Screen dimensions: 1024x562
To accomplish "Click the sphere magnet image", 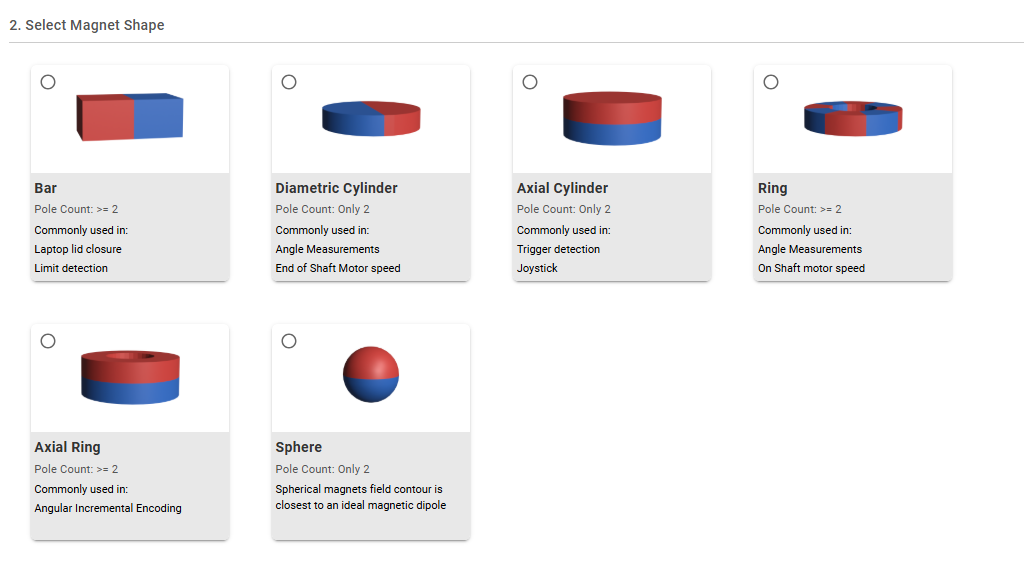I will click(x=371, y=374).
